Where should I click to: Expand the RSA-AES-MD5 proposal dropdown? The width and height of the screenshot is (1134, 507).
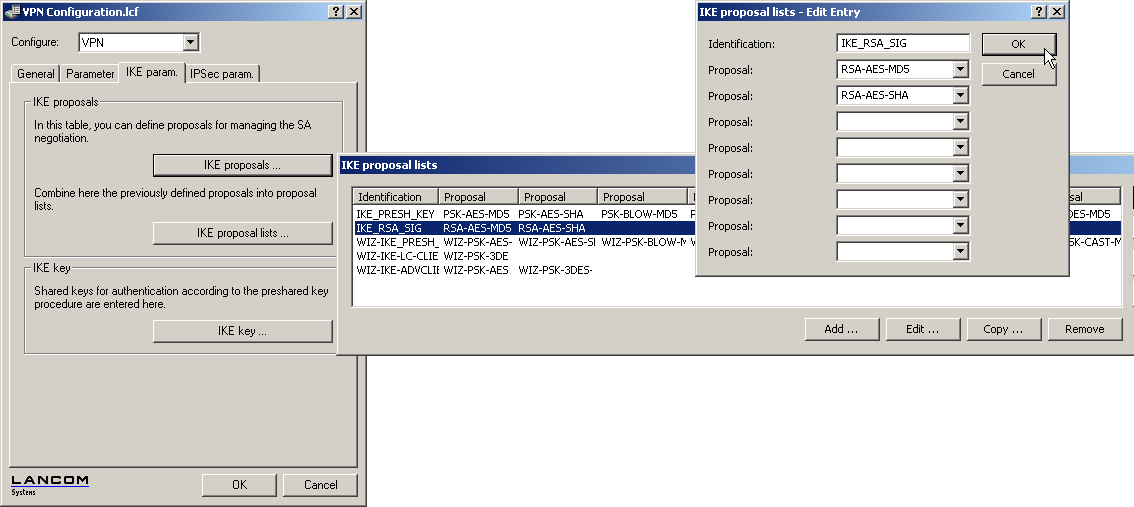[961, 70]
